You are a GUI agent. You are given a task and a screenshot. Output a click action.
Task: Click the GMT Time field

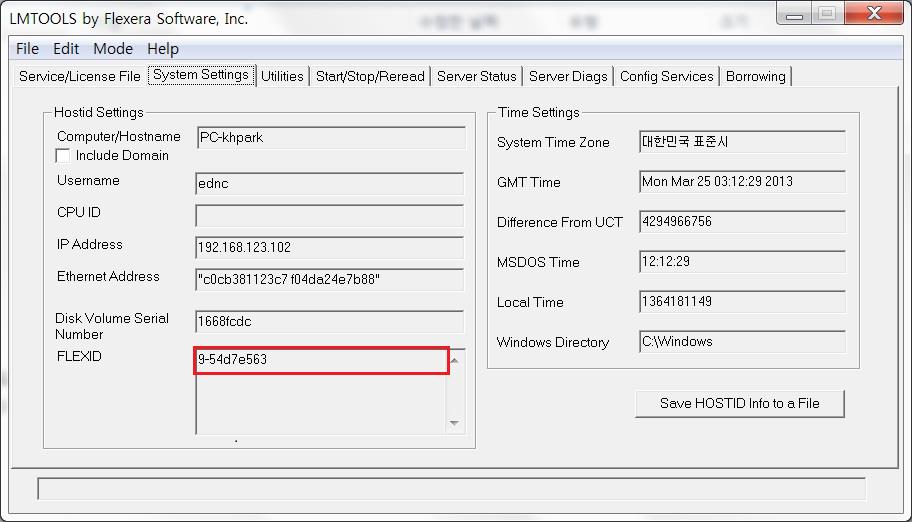[x=742, y=182]
